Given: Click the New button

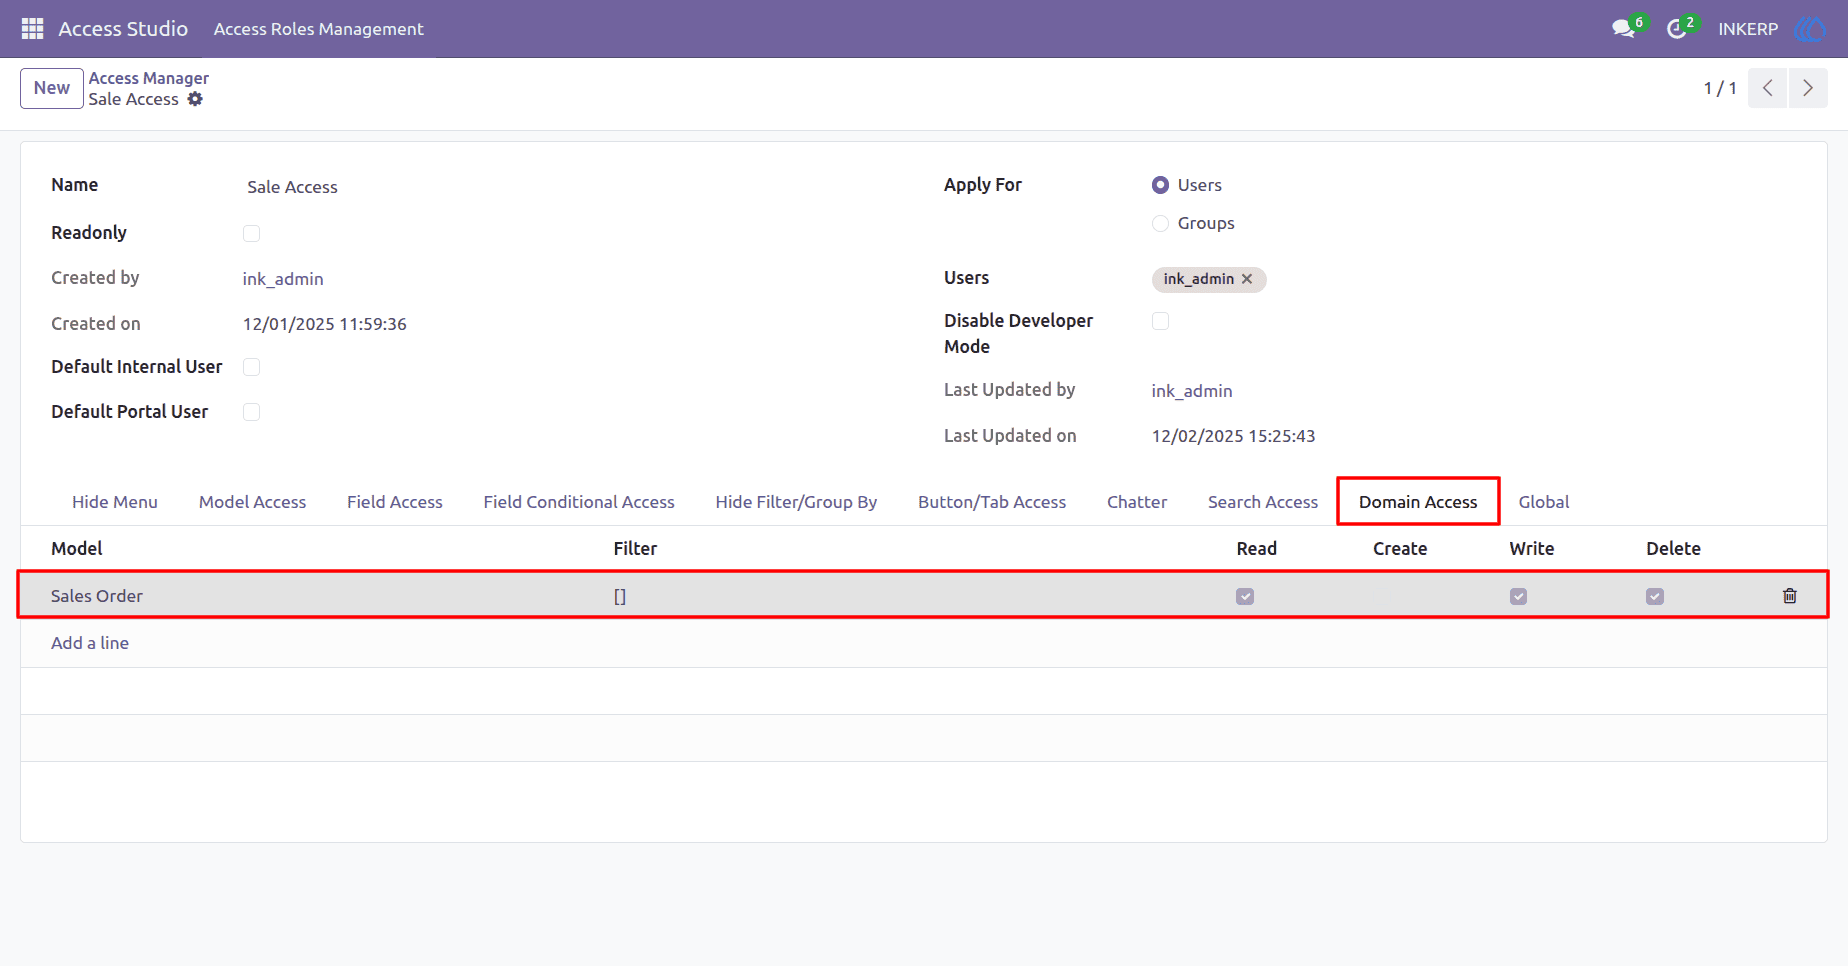Looking at the screenshot, I should (52, 88).
